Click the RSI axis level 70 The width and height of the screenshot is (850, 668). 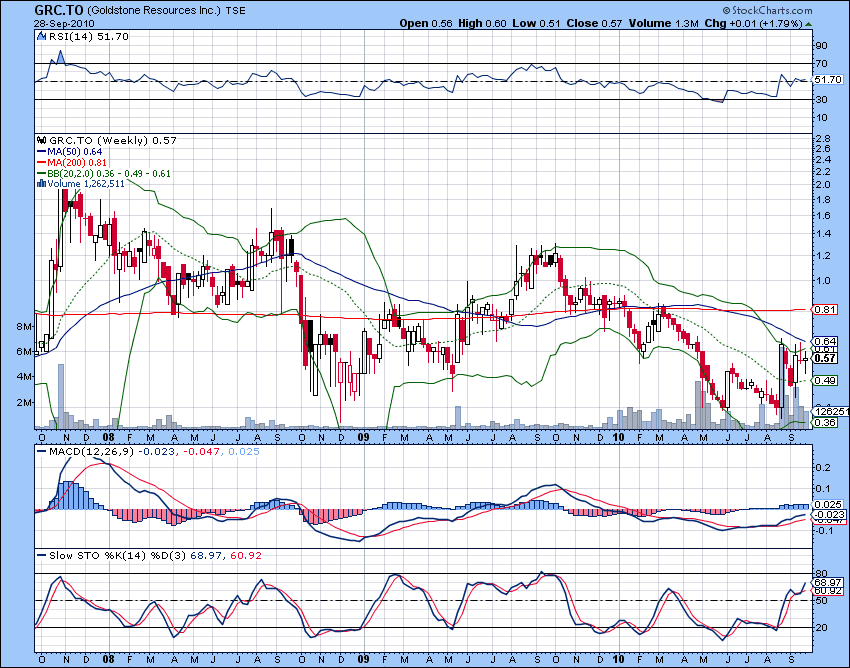pos(822,64)
